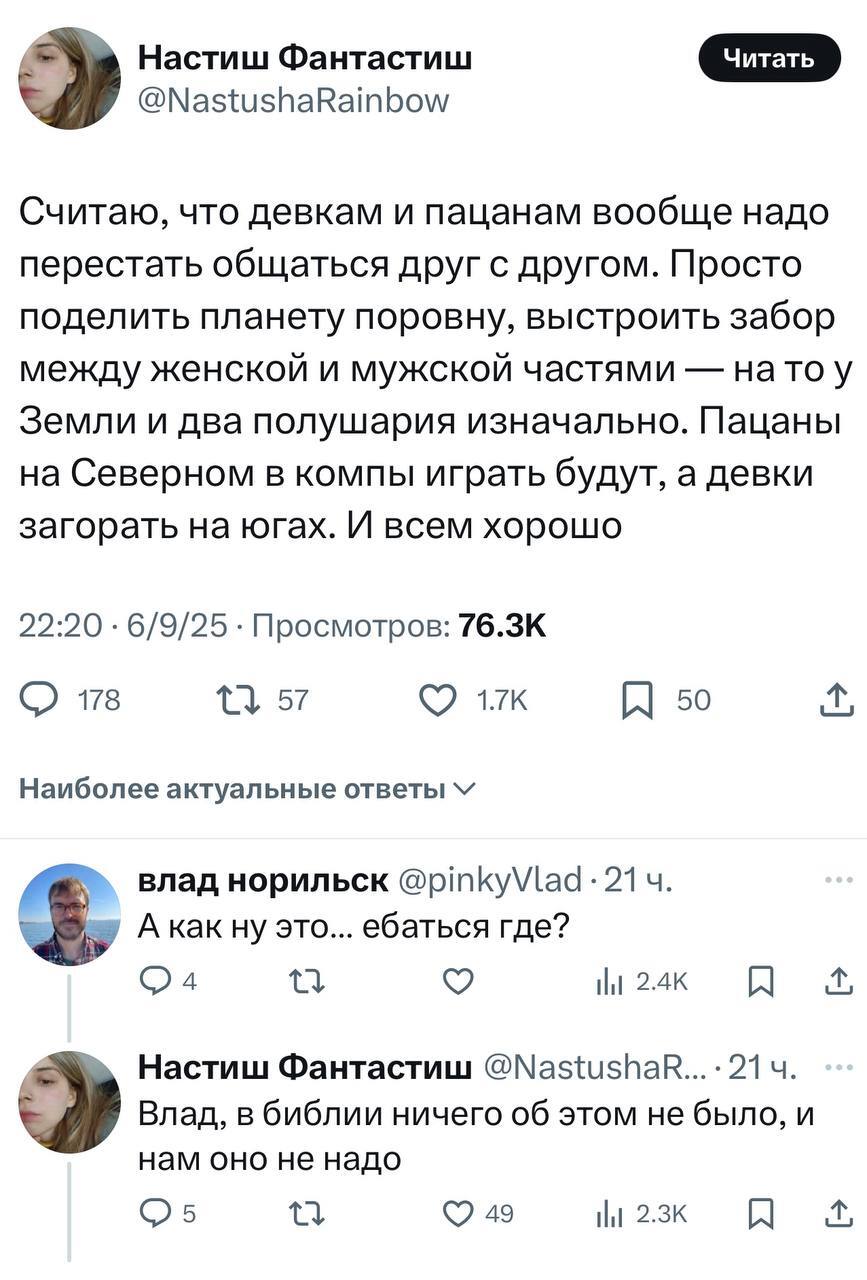The image size is (867, 1280).
Task: Like the author's reply with 49 likes
Action: point(457,1214)
